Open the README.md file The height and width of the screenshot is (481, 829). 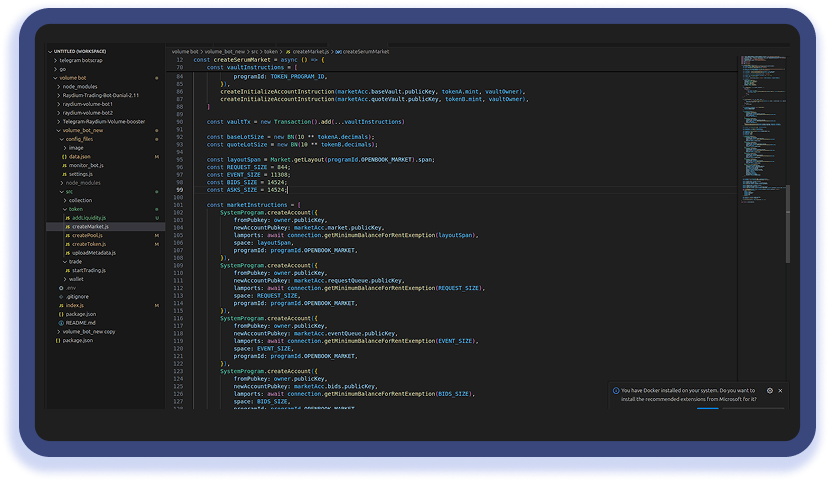pyautogui.click(x=81, y=323)
